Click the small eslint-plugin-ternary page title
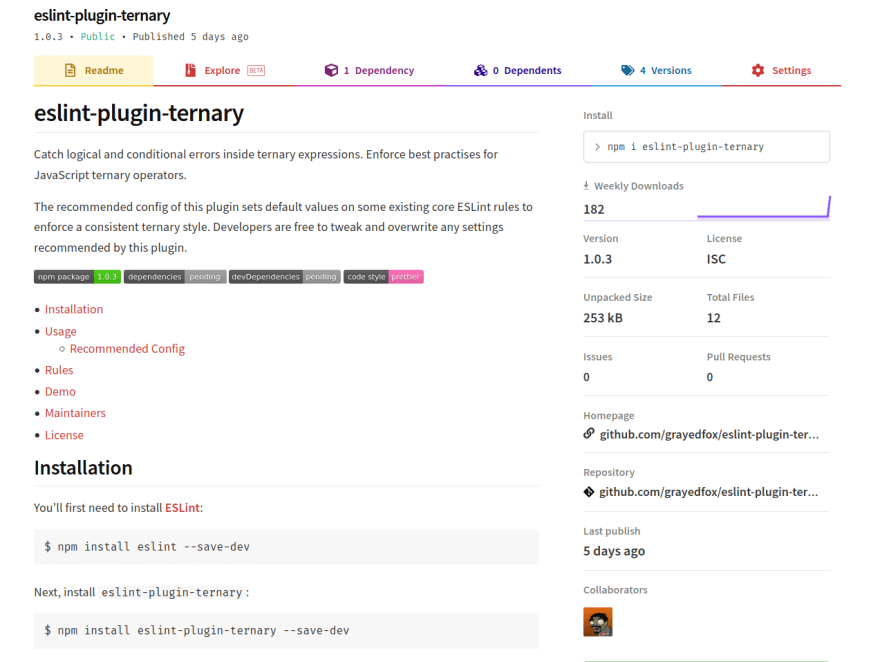Screen dimensions: 880x662 (x=102, y=16)
